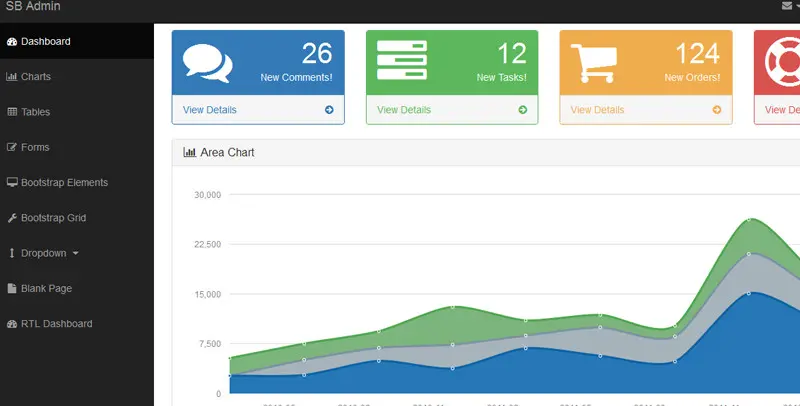Screen dimensions: 800x406
Task: Navigate to Bootstrap Elements
Action: click(x=77, y=182)
